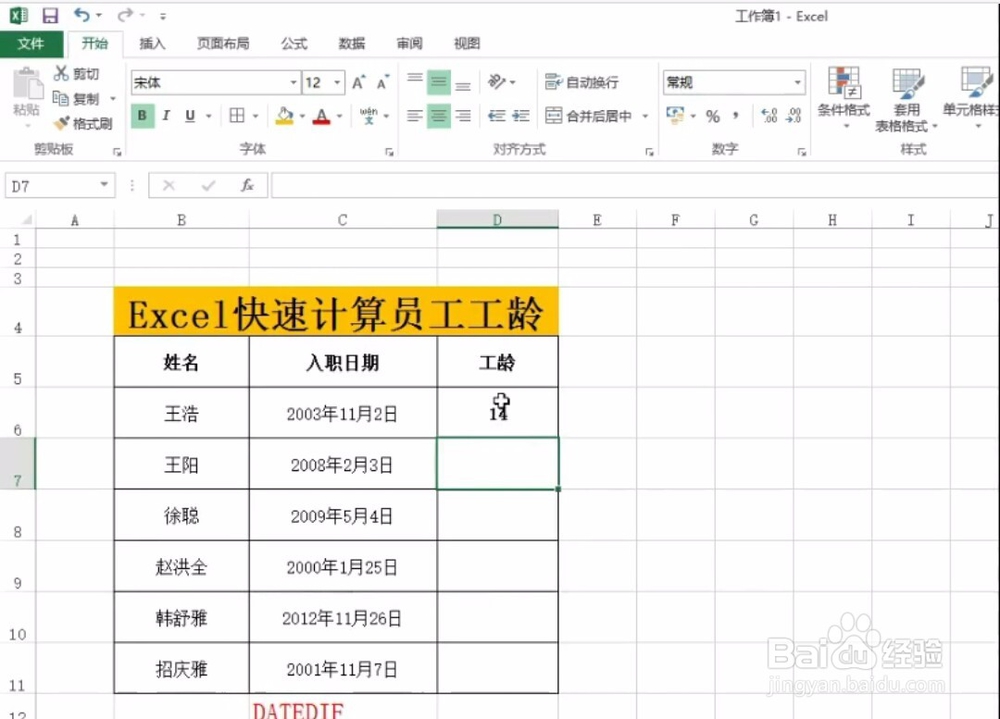This screenshot has height=719, width=1000.
Task: Increase font size with larger A icon
Action: [x=358, y=82]
